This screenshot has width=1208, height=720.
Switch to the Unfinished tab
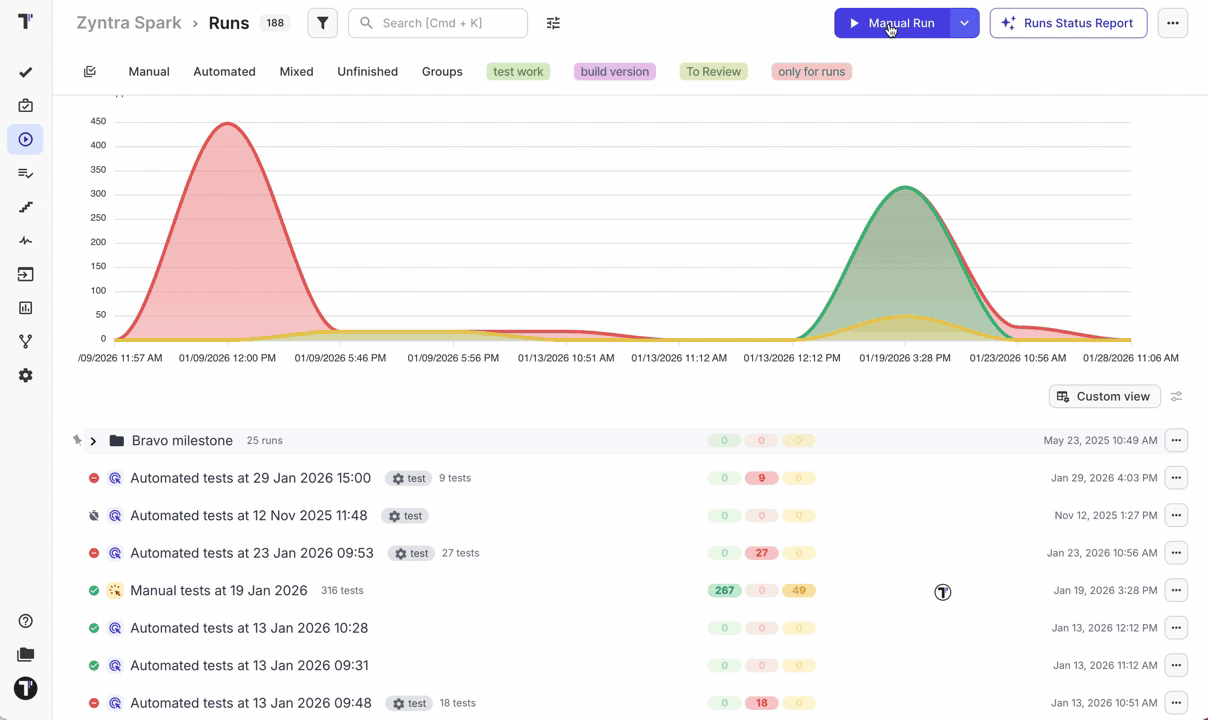[367, 72]
